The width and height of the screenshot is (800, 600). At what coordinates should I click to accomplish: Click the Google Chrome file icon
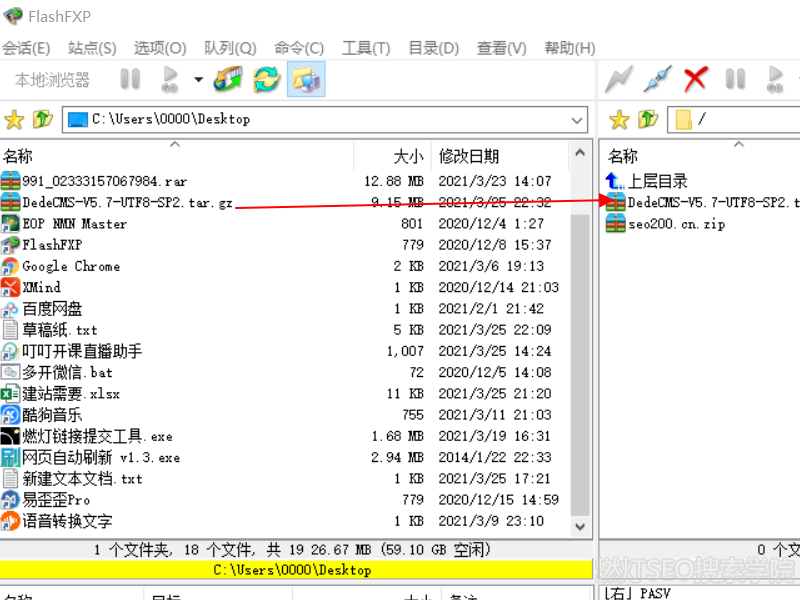10,266
